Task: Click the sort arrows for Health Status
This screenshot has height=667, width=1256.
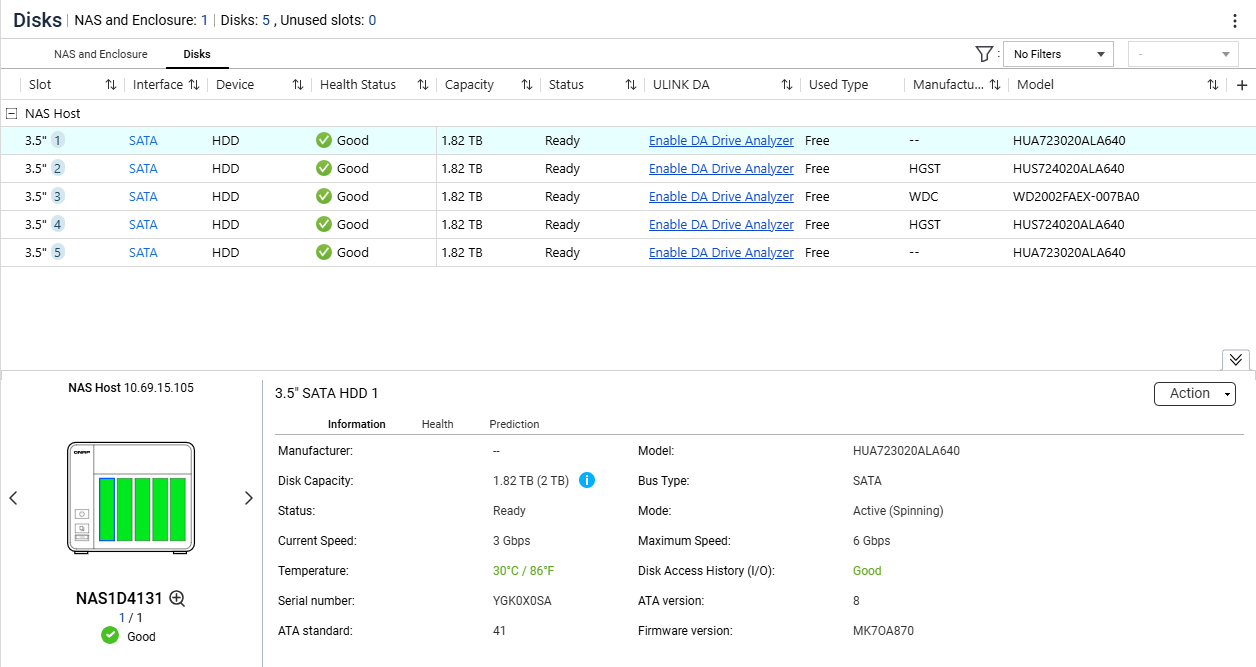Action: coord(423,85)
